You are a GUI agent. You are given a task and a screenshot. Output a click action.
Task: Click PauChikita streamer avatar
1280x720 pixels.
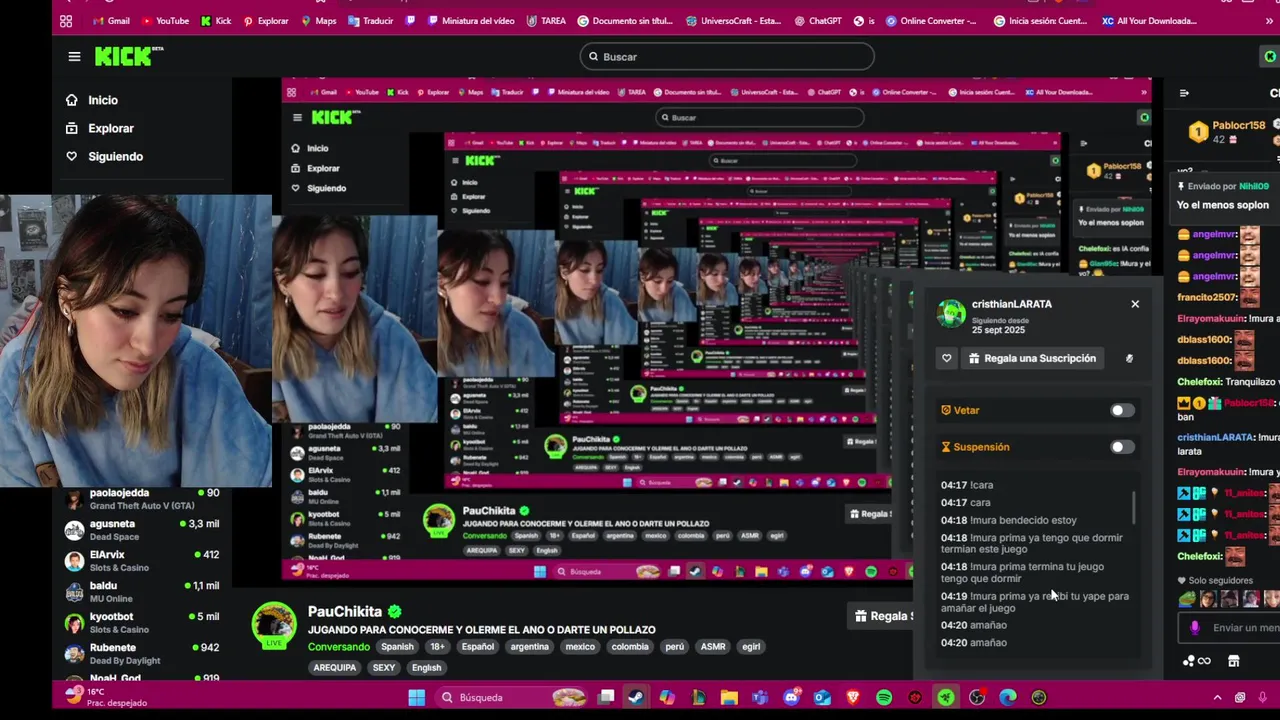274,625
